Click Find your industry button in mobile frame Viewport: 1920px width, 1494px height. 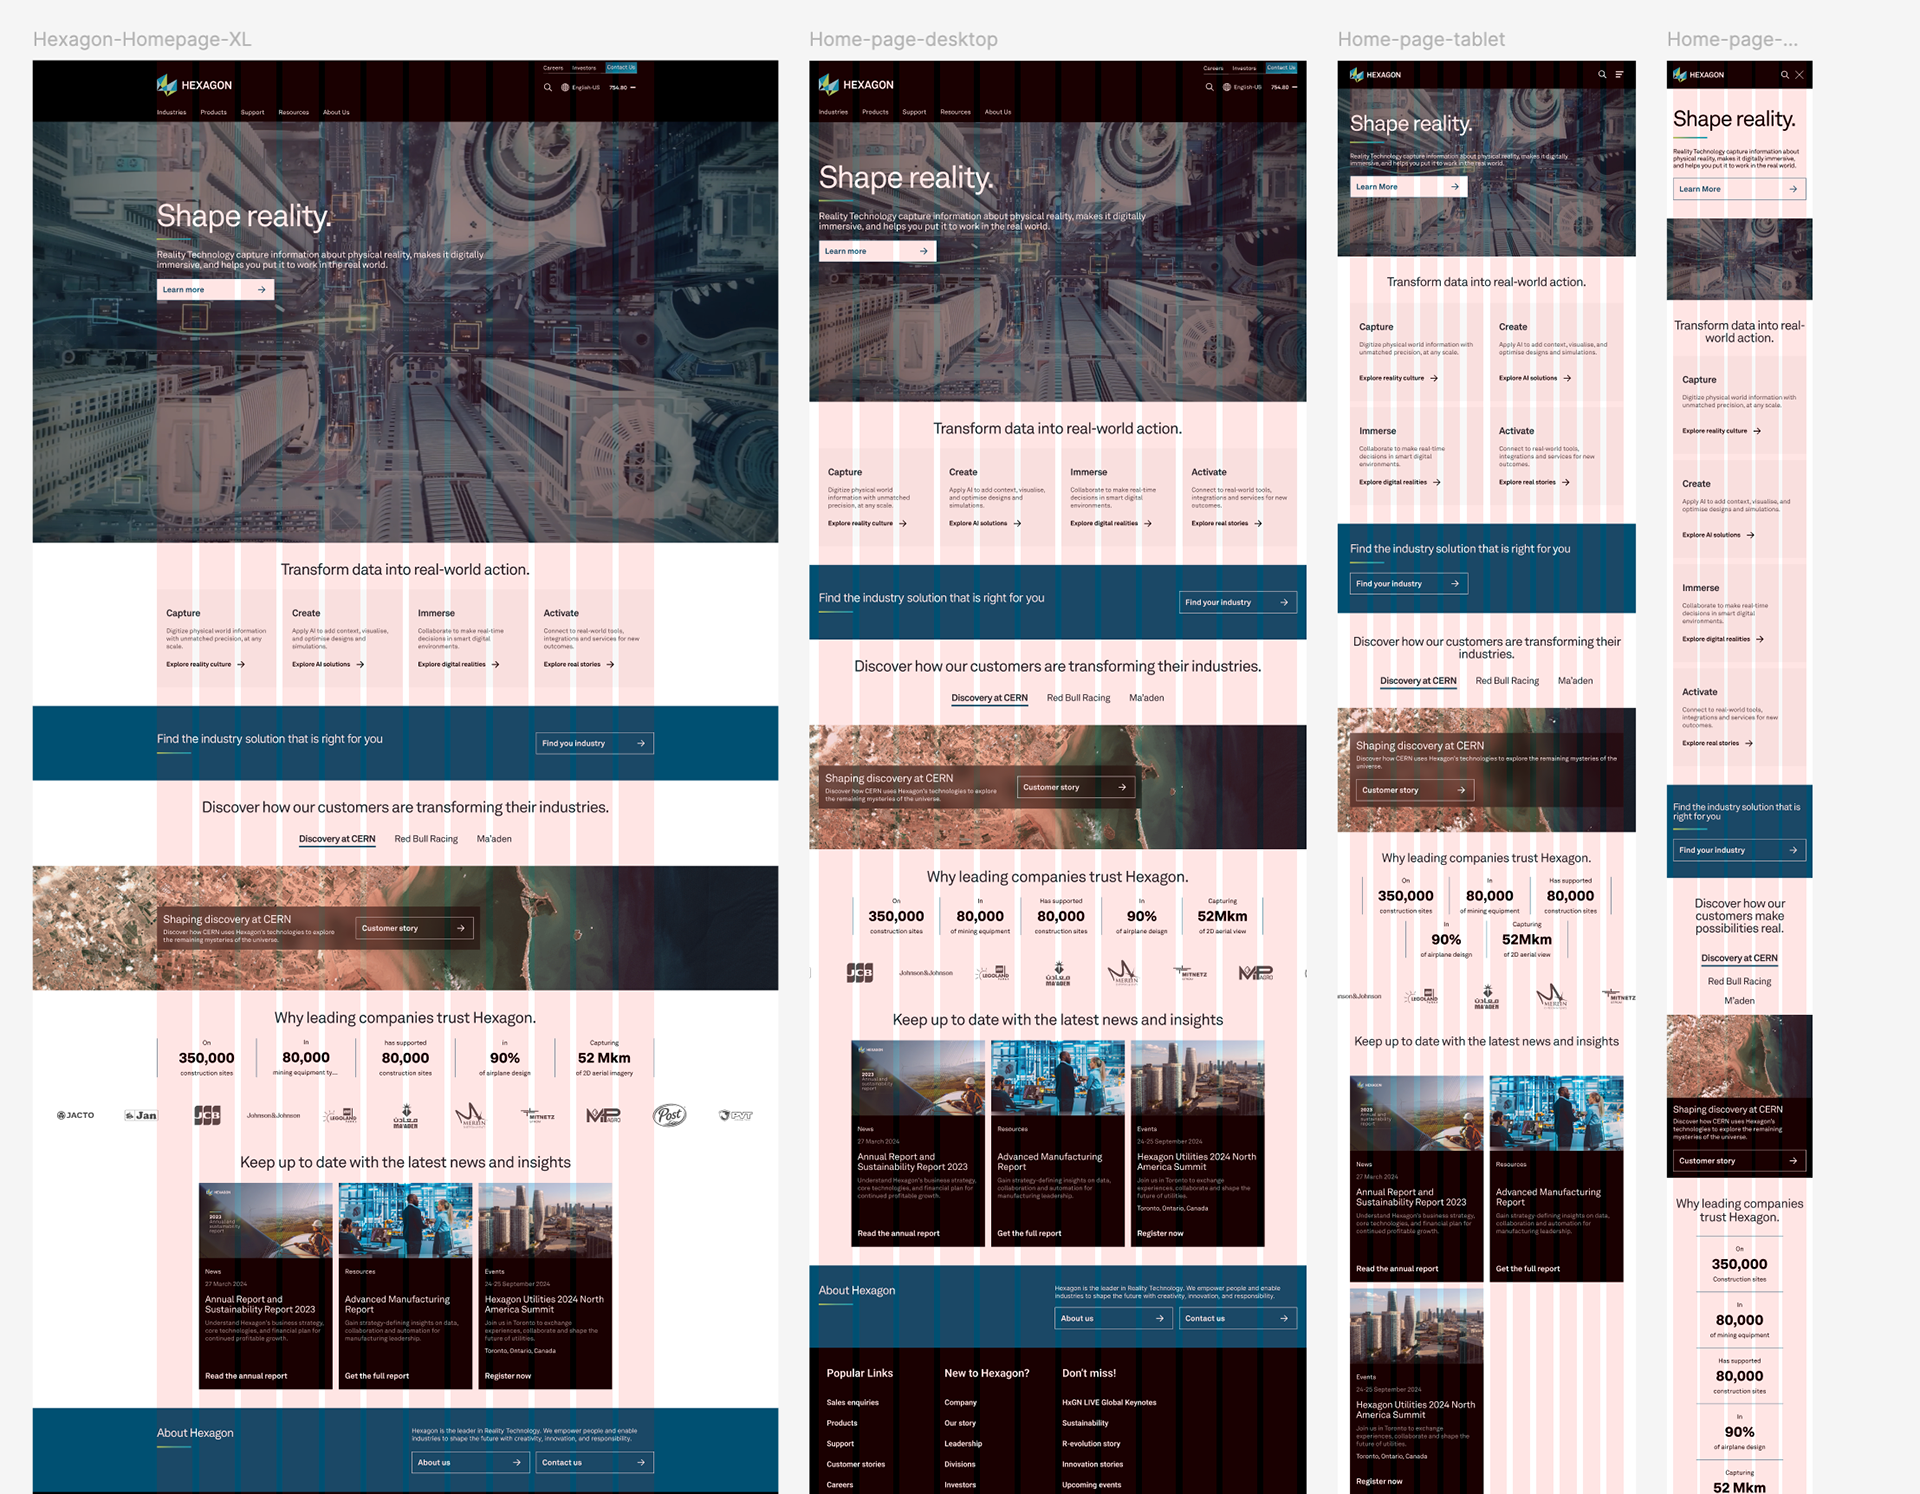point(1739,850)
